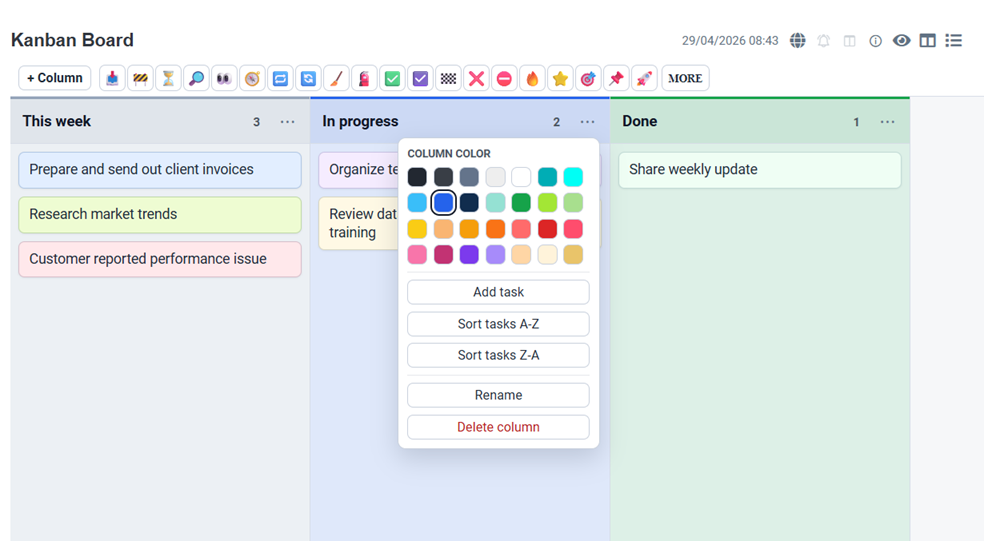Screen dimensions: 984x541
Task: Pick the eyes emoji icon
Action: 224,78
